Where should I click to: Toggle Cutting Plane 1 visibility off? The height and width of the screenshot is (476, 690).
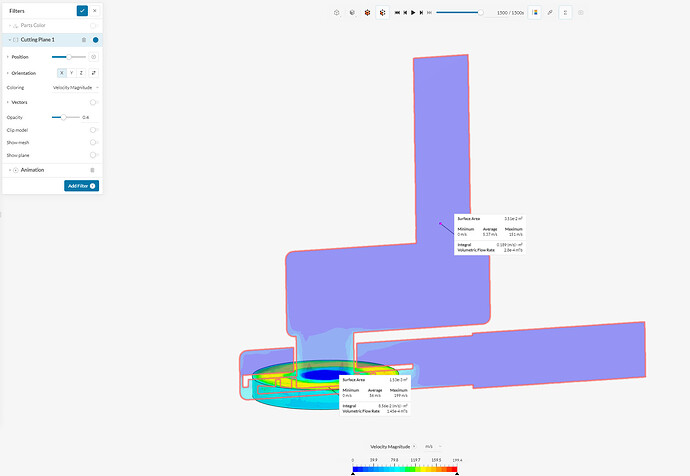(x=95, y=40)
